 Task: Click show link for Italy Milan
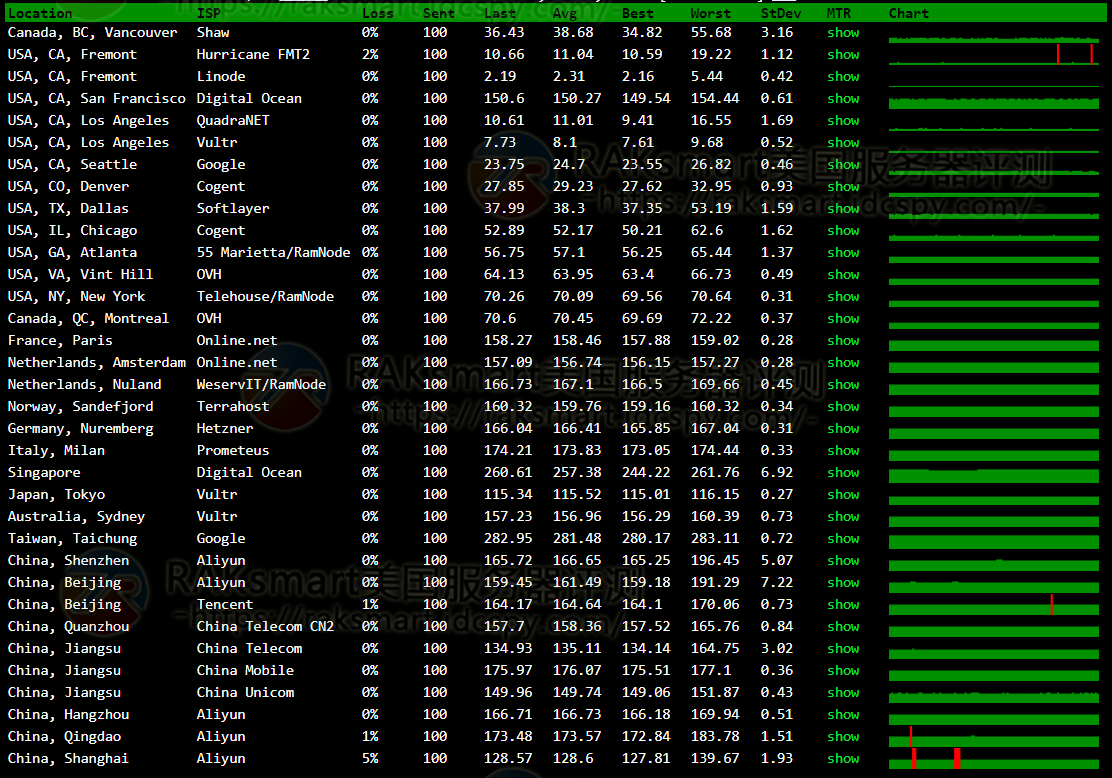(x=843, y=450)
